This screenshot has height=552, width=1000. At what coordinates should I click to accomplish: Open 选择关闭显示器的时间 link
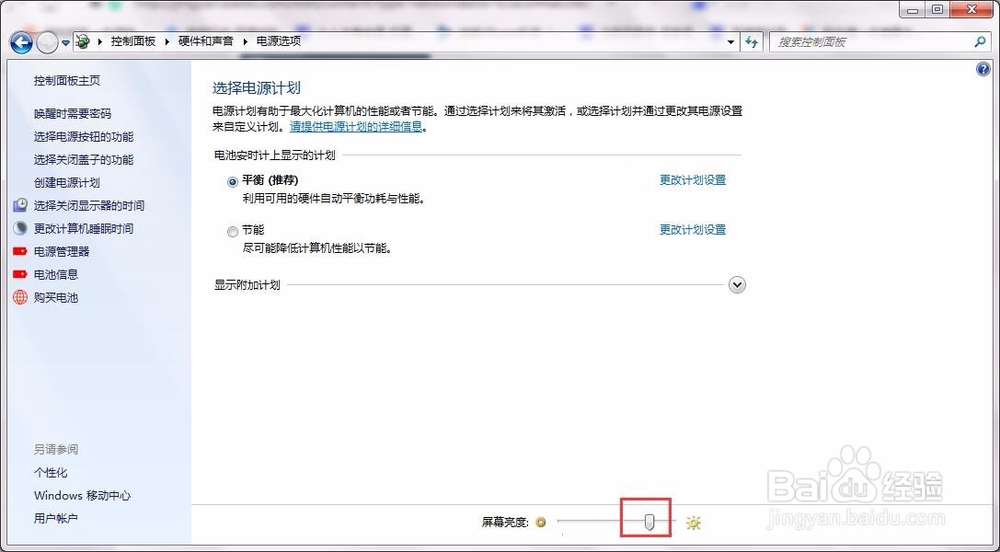[x=89, y=205]
